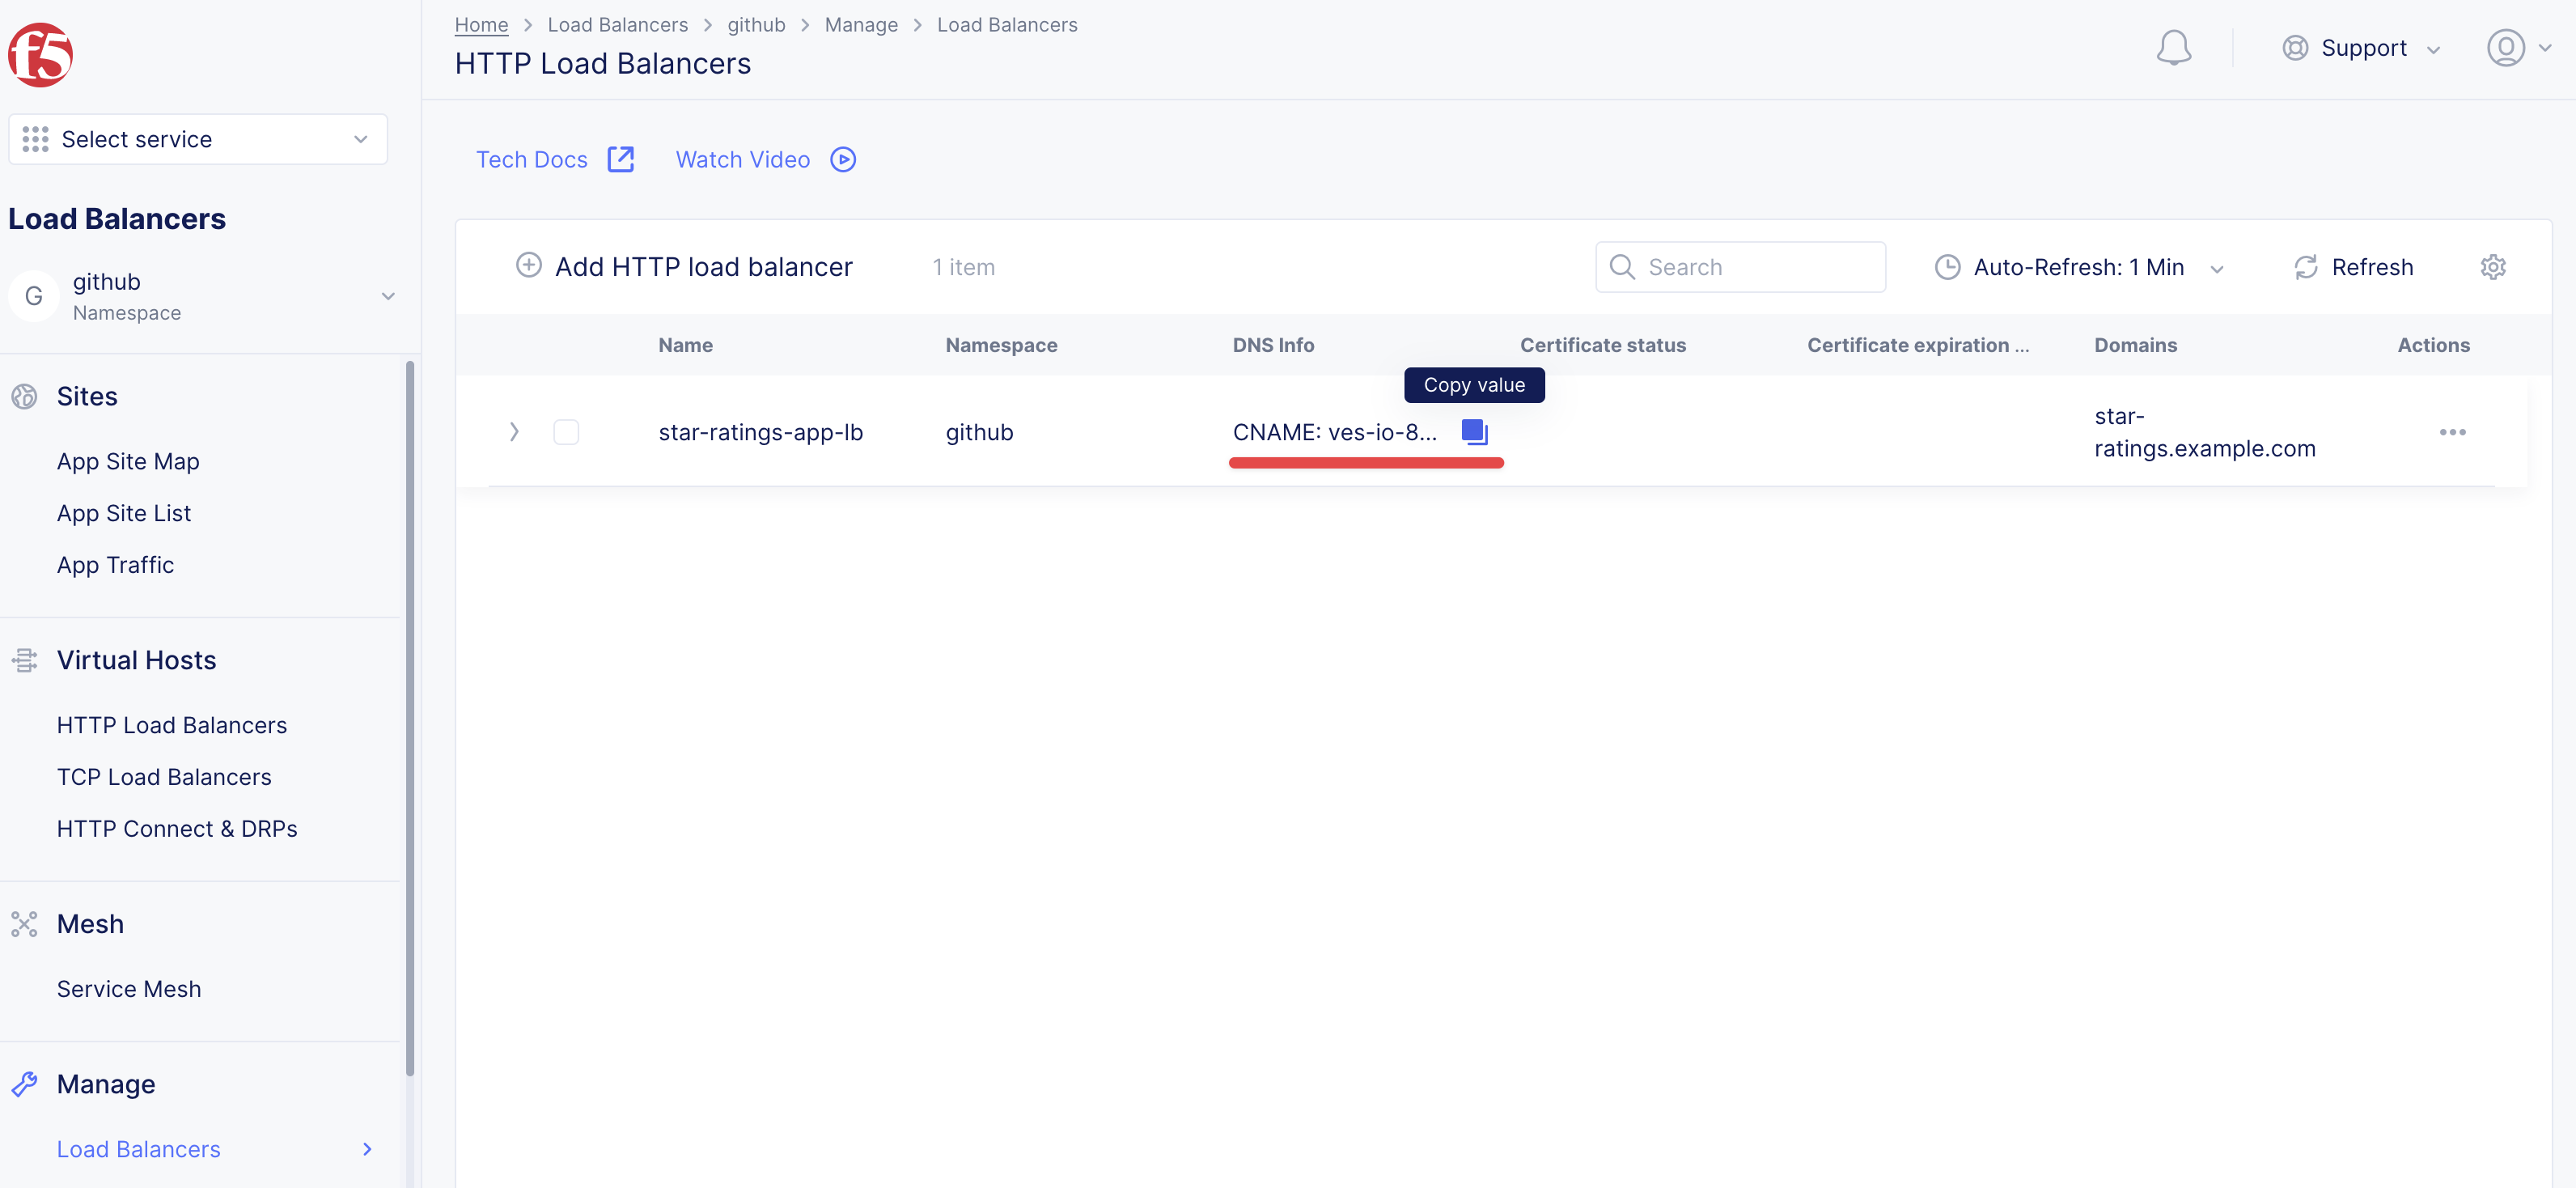Viewport: 2576px width, 1188px height.
Task: Click the F5 logo
Action: coord(41,55)
